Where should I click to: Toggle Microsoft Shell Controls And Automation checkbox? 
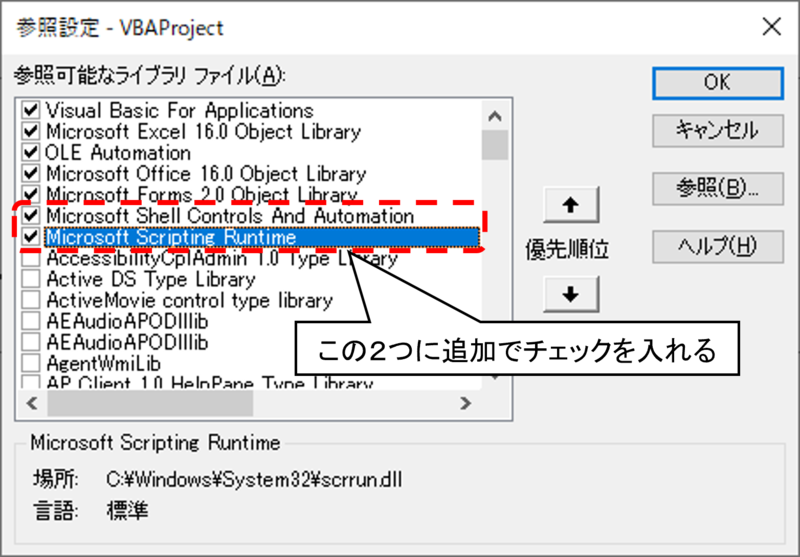[31, 215]
